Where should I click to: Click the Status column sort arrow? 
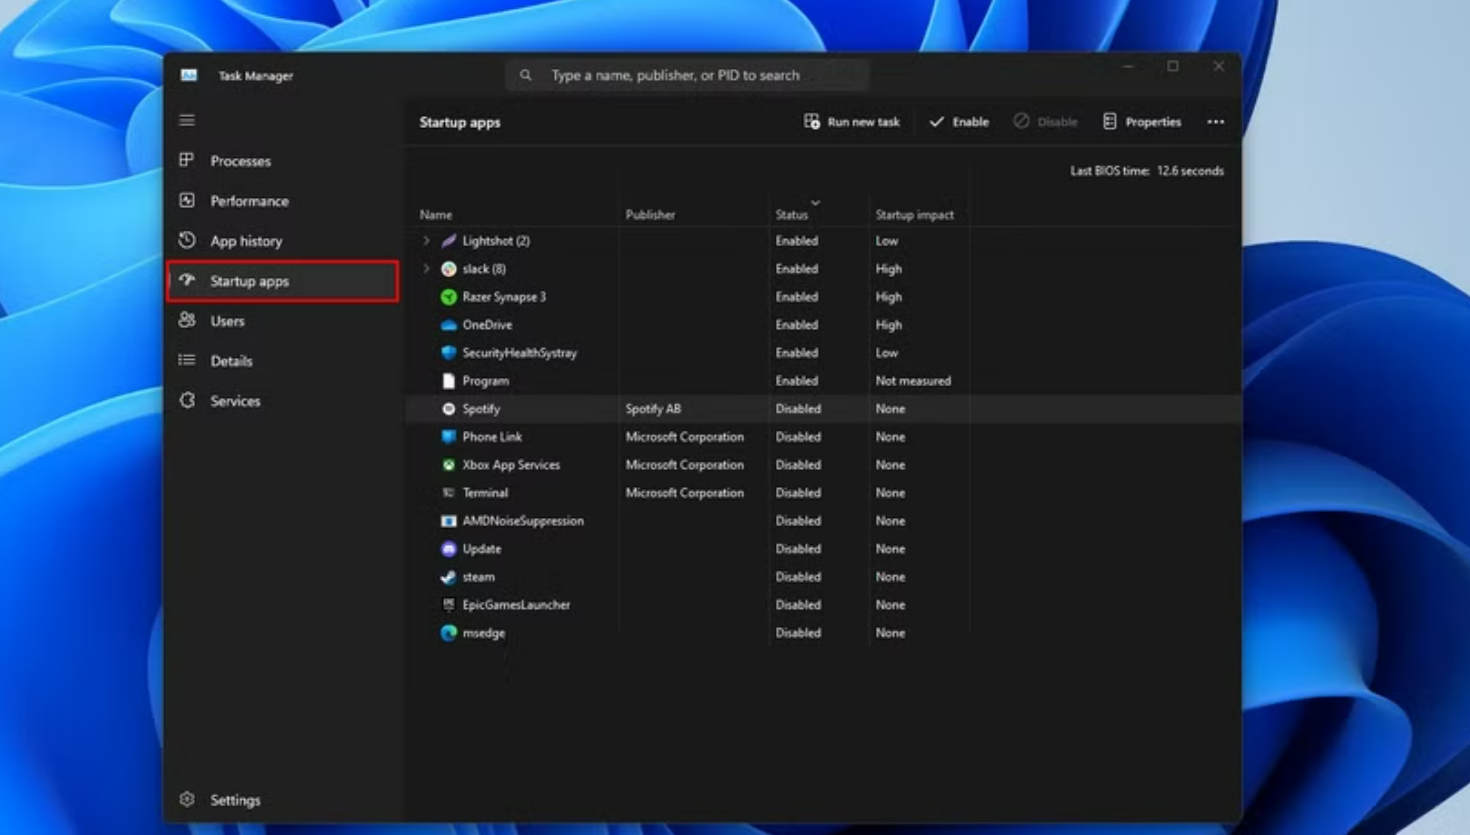coord(815,203)
